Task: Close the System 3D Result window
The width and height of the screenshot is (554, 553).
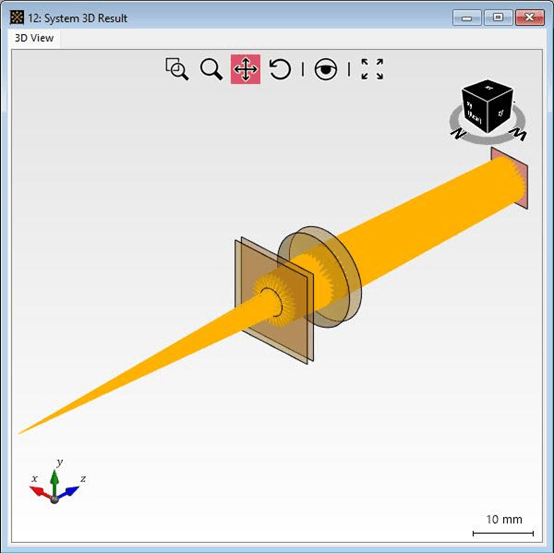Action: (530, 18)
